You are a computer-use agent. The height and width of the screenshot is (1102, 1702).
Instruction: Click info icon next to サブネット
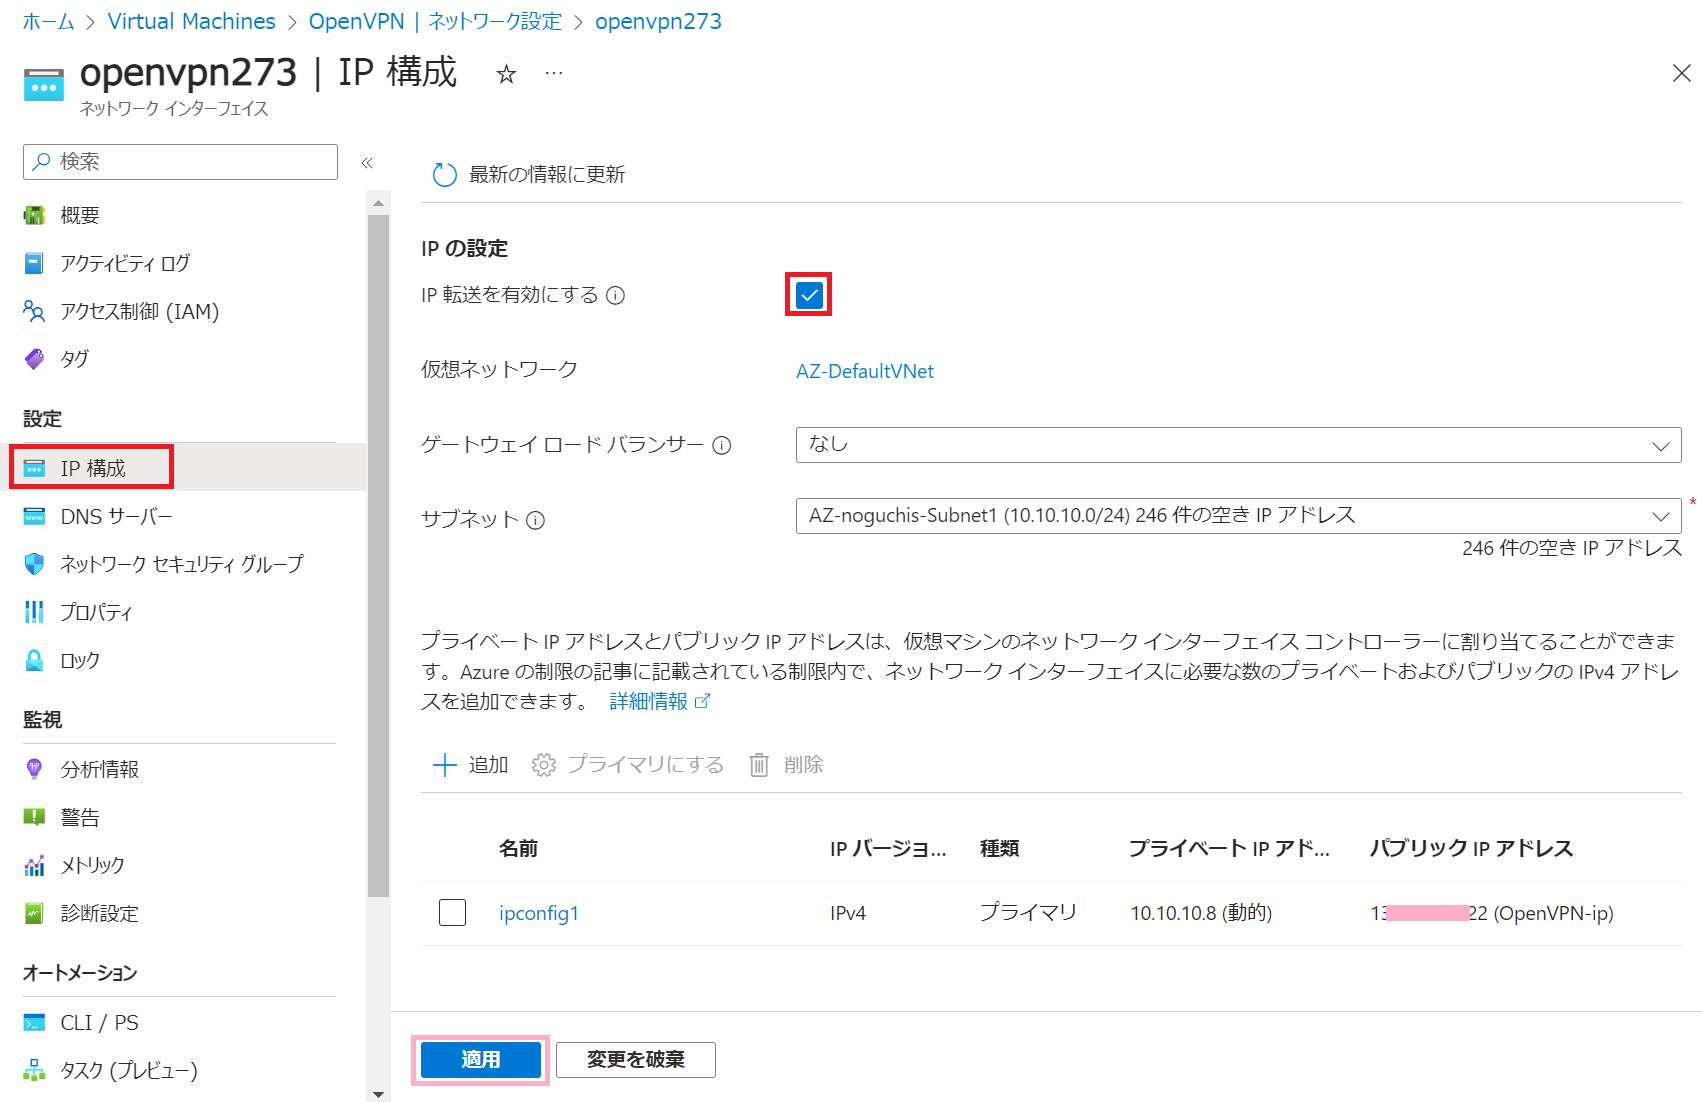(536, 520)
